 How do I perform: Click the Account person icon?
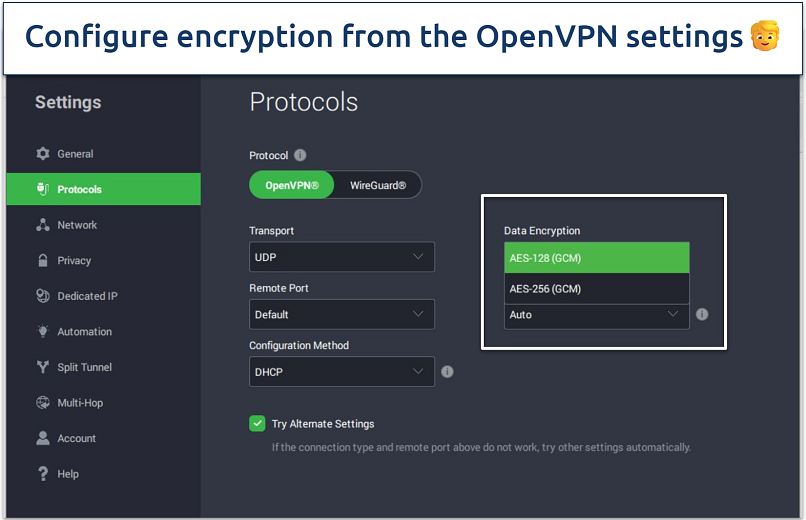click(43, 438)
